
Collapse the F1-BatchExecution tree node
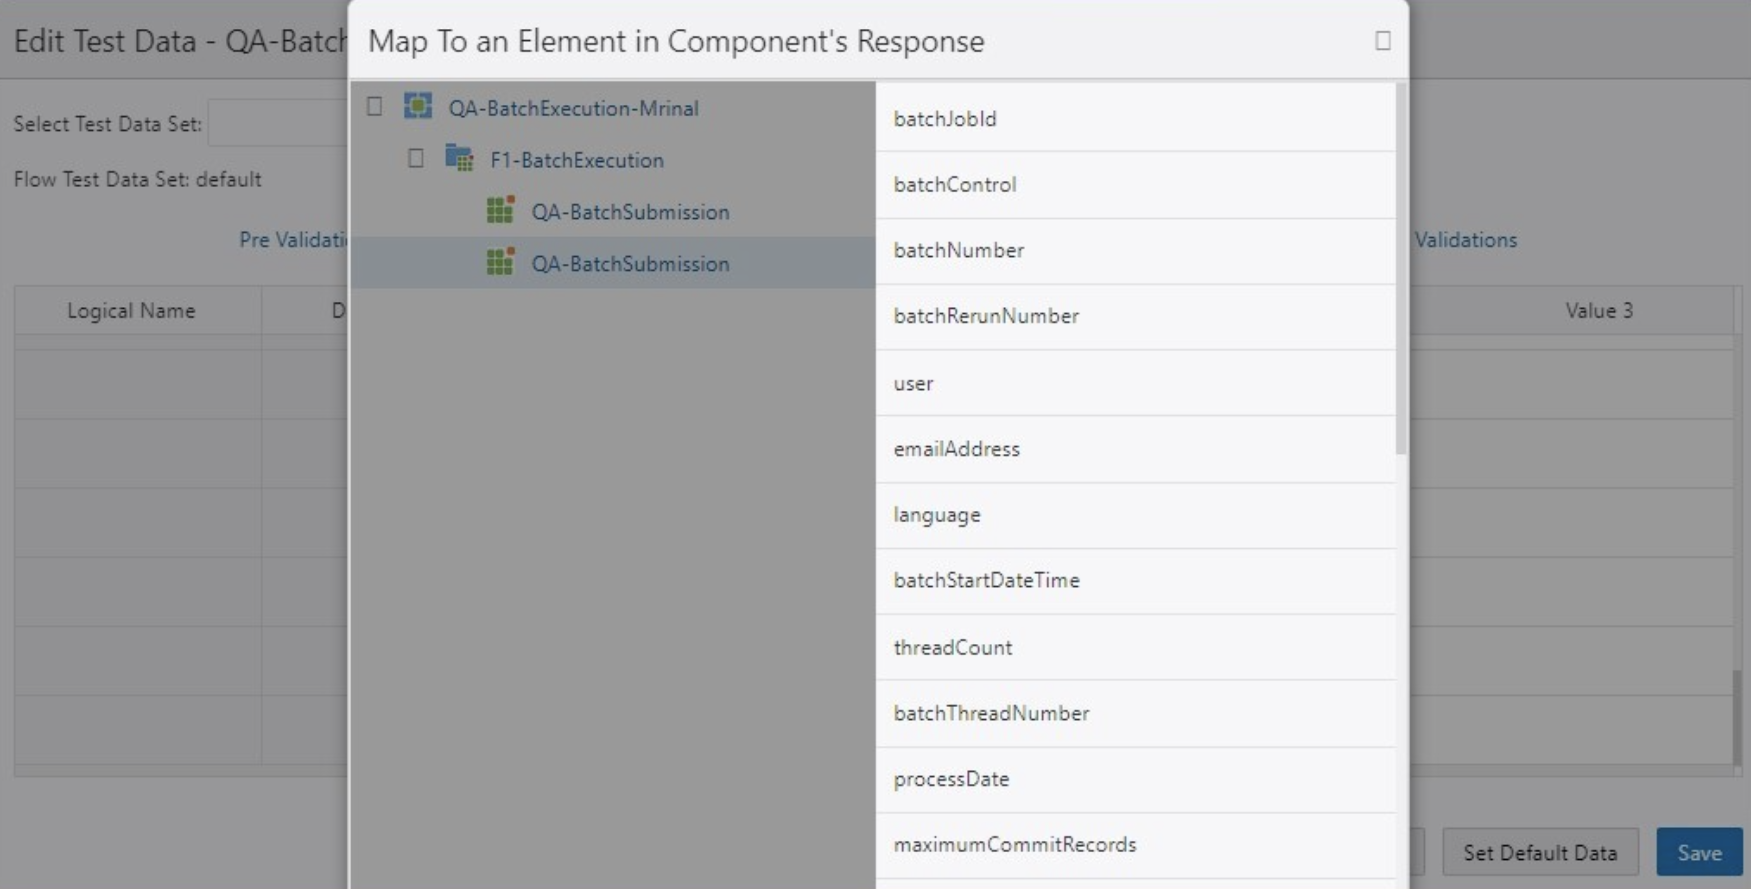point(415,158)
